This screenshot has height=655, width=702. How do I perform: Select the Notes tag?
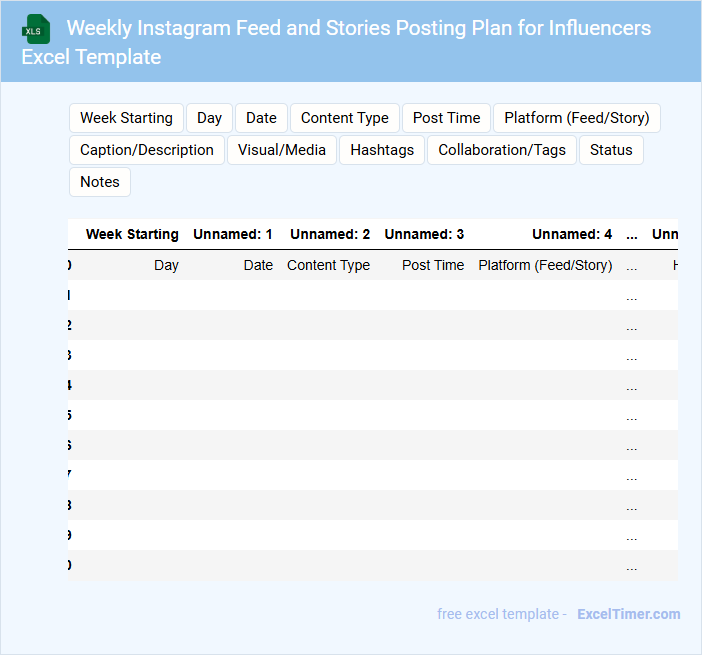pyautogui.click(x=100, y=182)
